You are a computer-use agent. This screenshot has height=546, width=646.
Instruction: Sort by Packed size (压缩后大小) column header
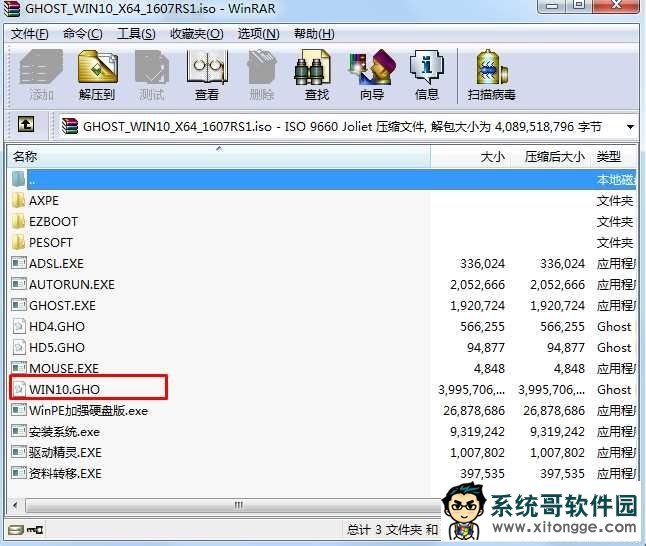551,157
